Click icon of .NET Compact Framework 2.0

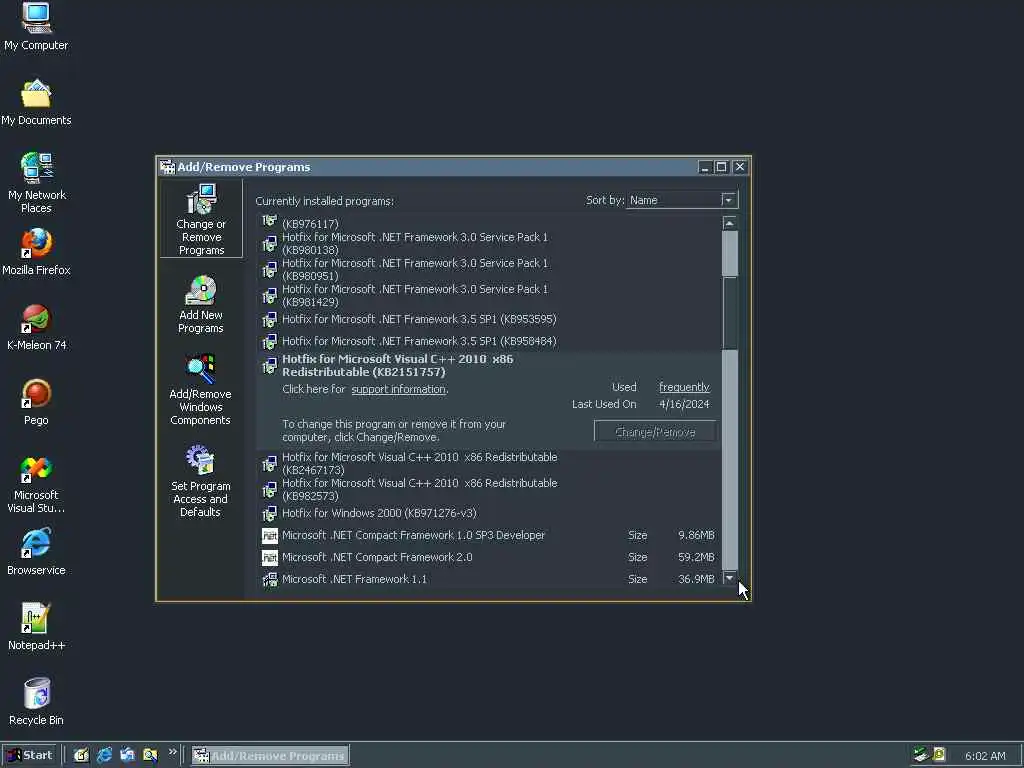[270, 558]
